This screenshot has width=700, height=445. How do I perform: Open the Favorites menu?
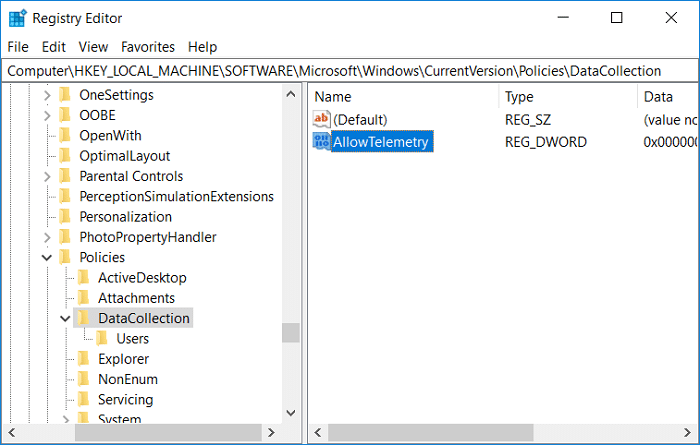tap(148, 47)
